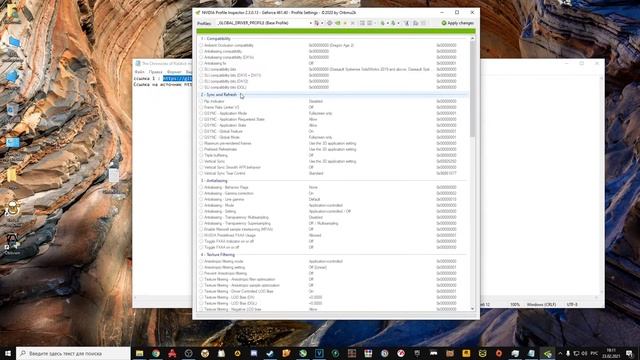Image resolution: width=640 pixels, height=360 pixels.
Task: Click the UTF-8 encoding status in Notepad
Action: point(572,305)
